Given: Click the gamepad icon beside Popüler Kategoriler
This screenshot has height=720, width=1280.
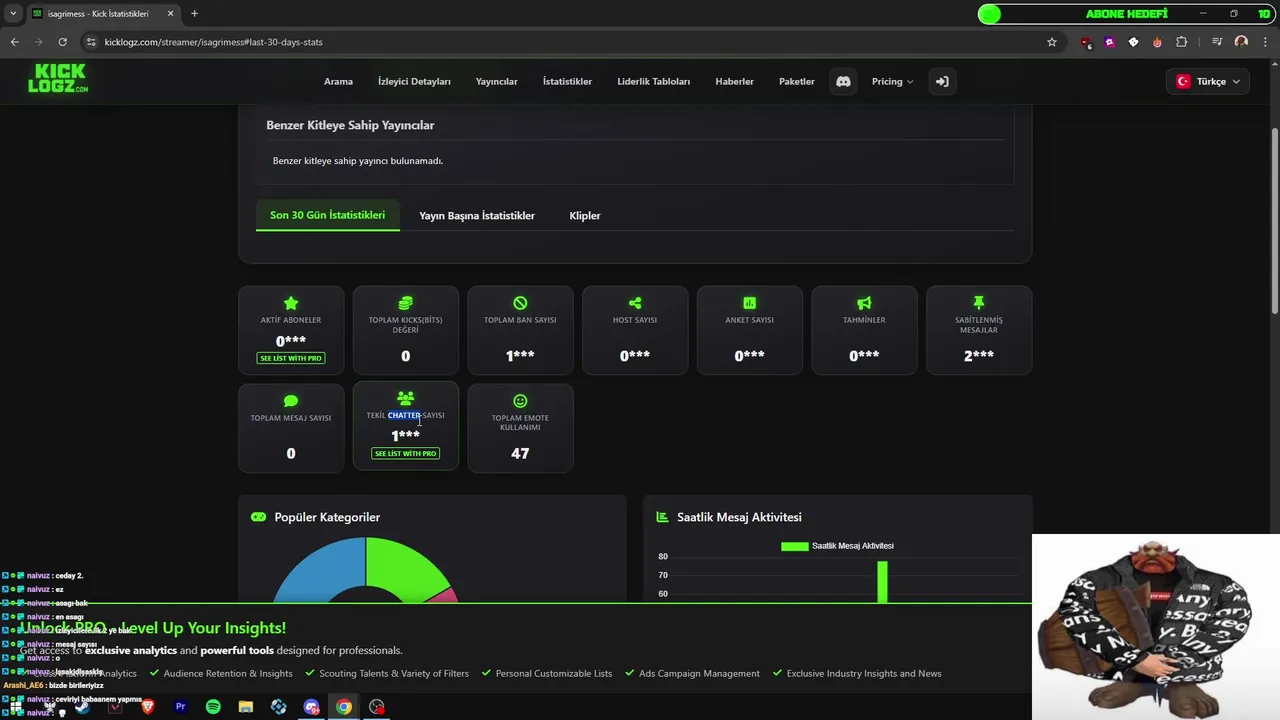Looking at the screenshot, I should [258, 517].
